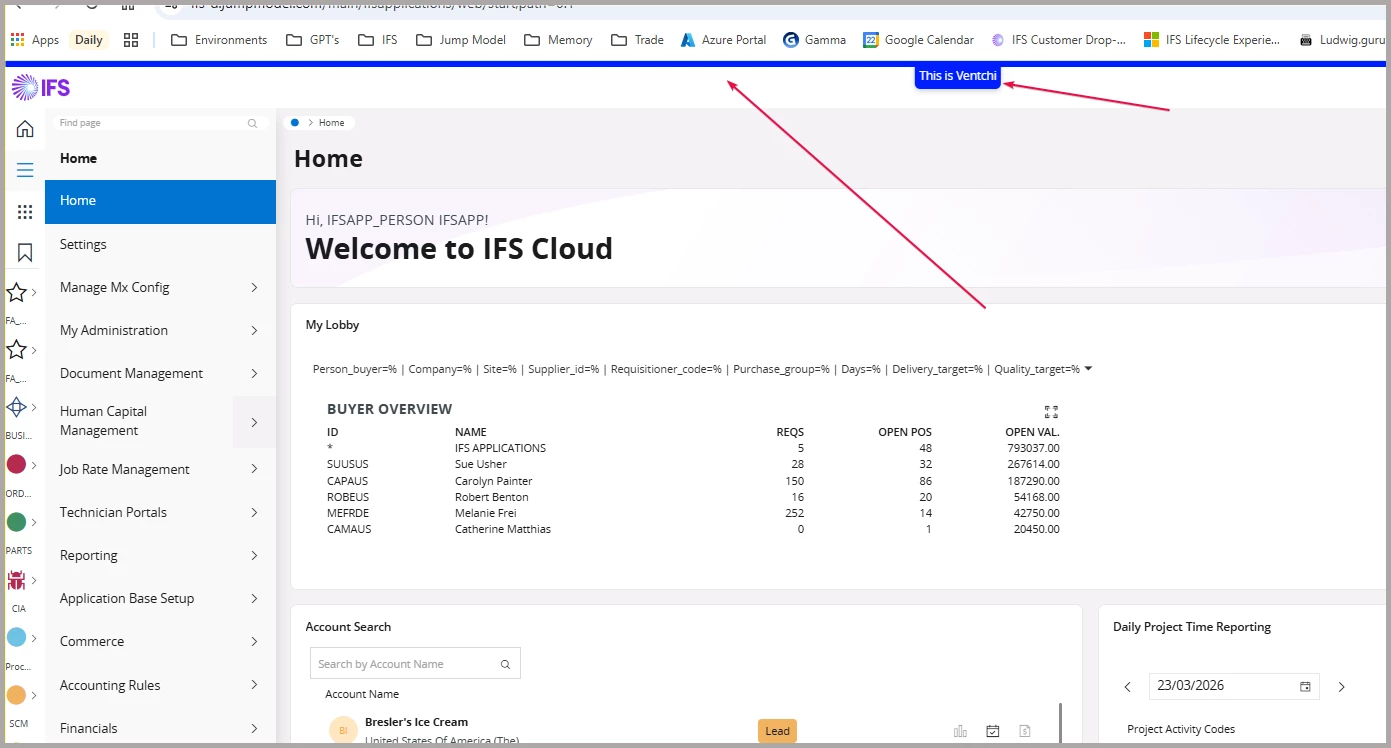Click the red CIA bug icon
Image resolution: width=1391 pixels, height=748 pixels.
[x=16, y=580]
